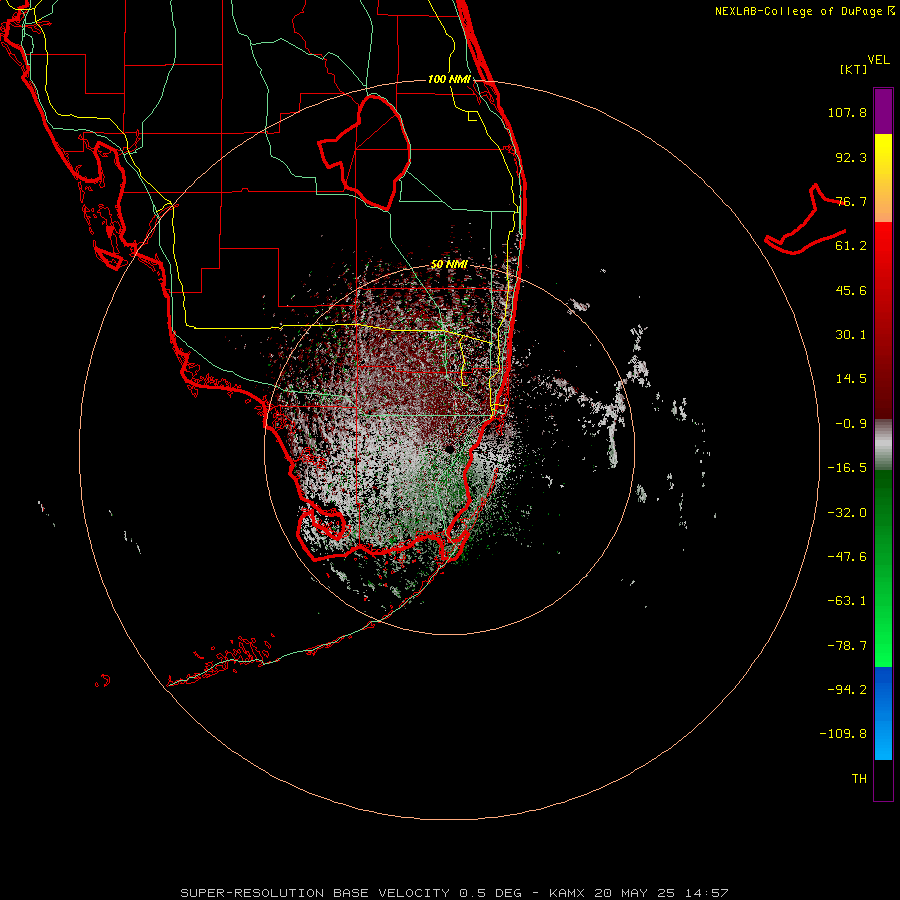Click the 45.6 velocity scale value

pos(851,290)
